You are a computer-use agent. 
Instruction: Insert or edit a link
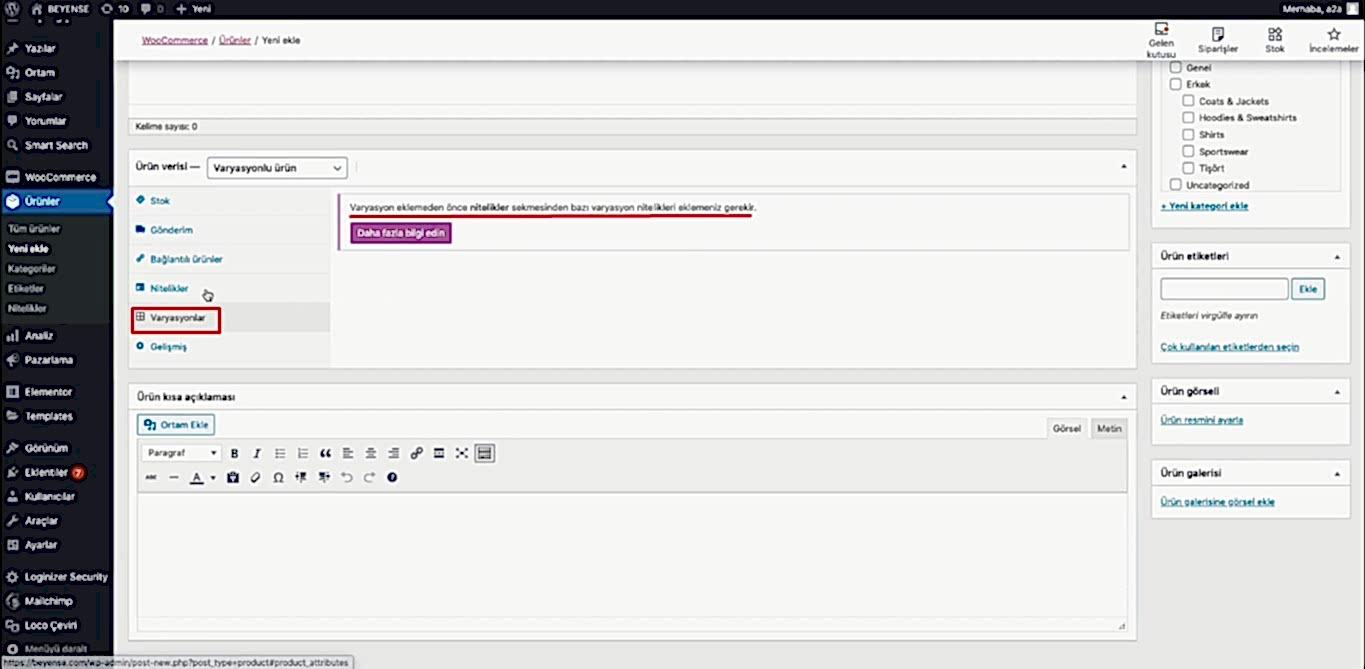tap(417, 453)
